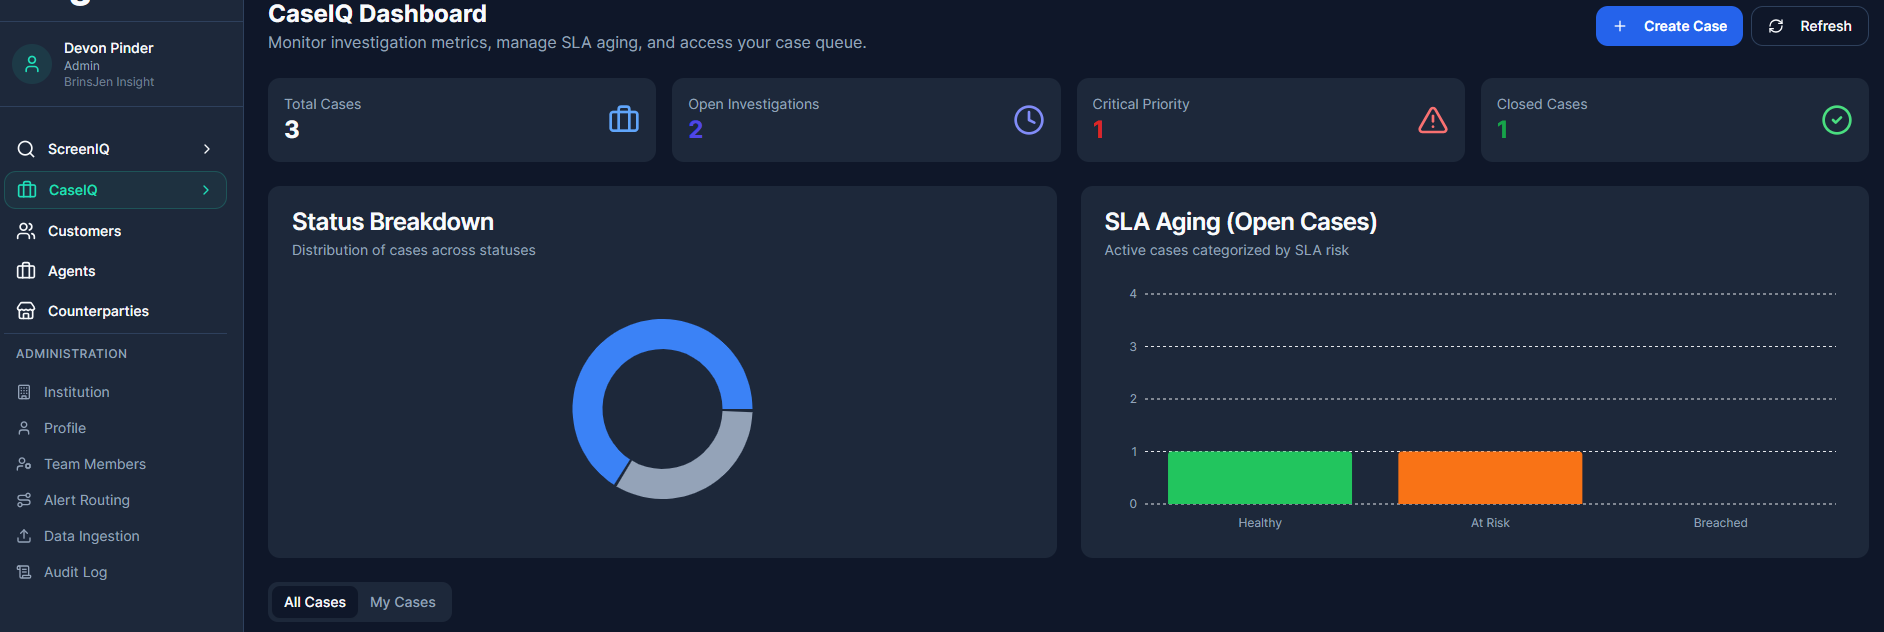The image size is (1884, 632).
Task: Click the checkmark circle on Closed Cases card
Action: 1837,120
